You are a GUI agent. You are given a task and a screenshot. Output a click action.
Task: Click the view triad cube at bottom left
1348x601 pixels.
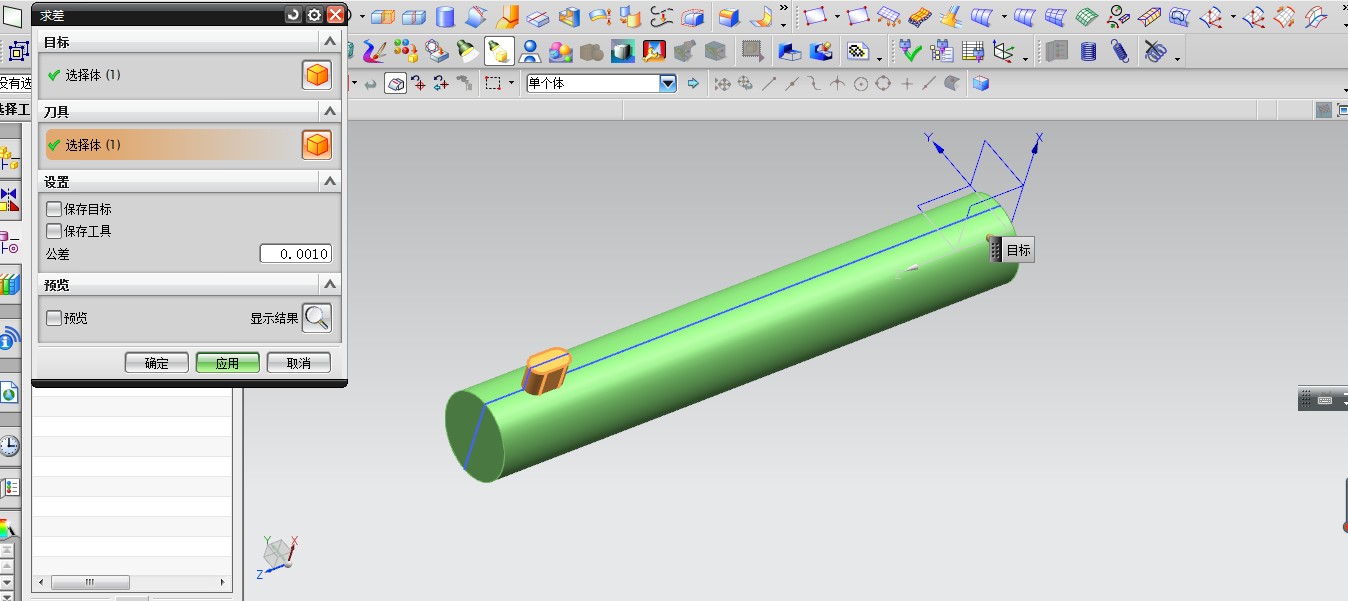(x=278, y=552)
